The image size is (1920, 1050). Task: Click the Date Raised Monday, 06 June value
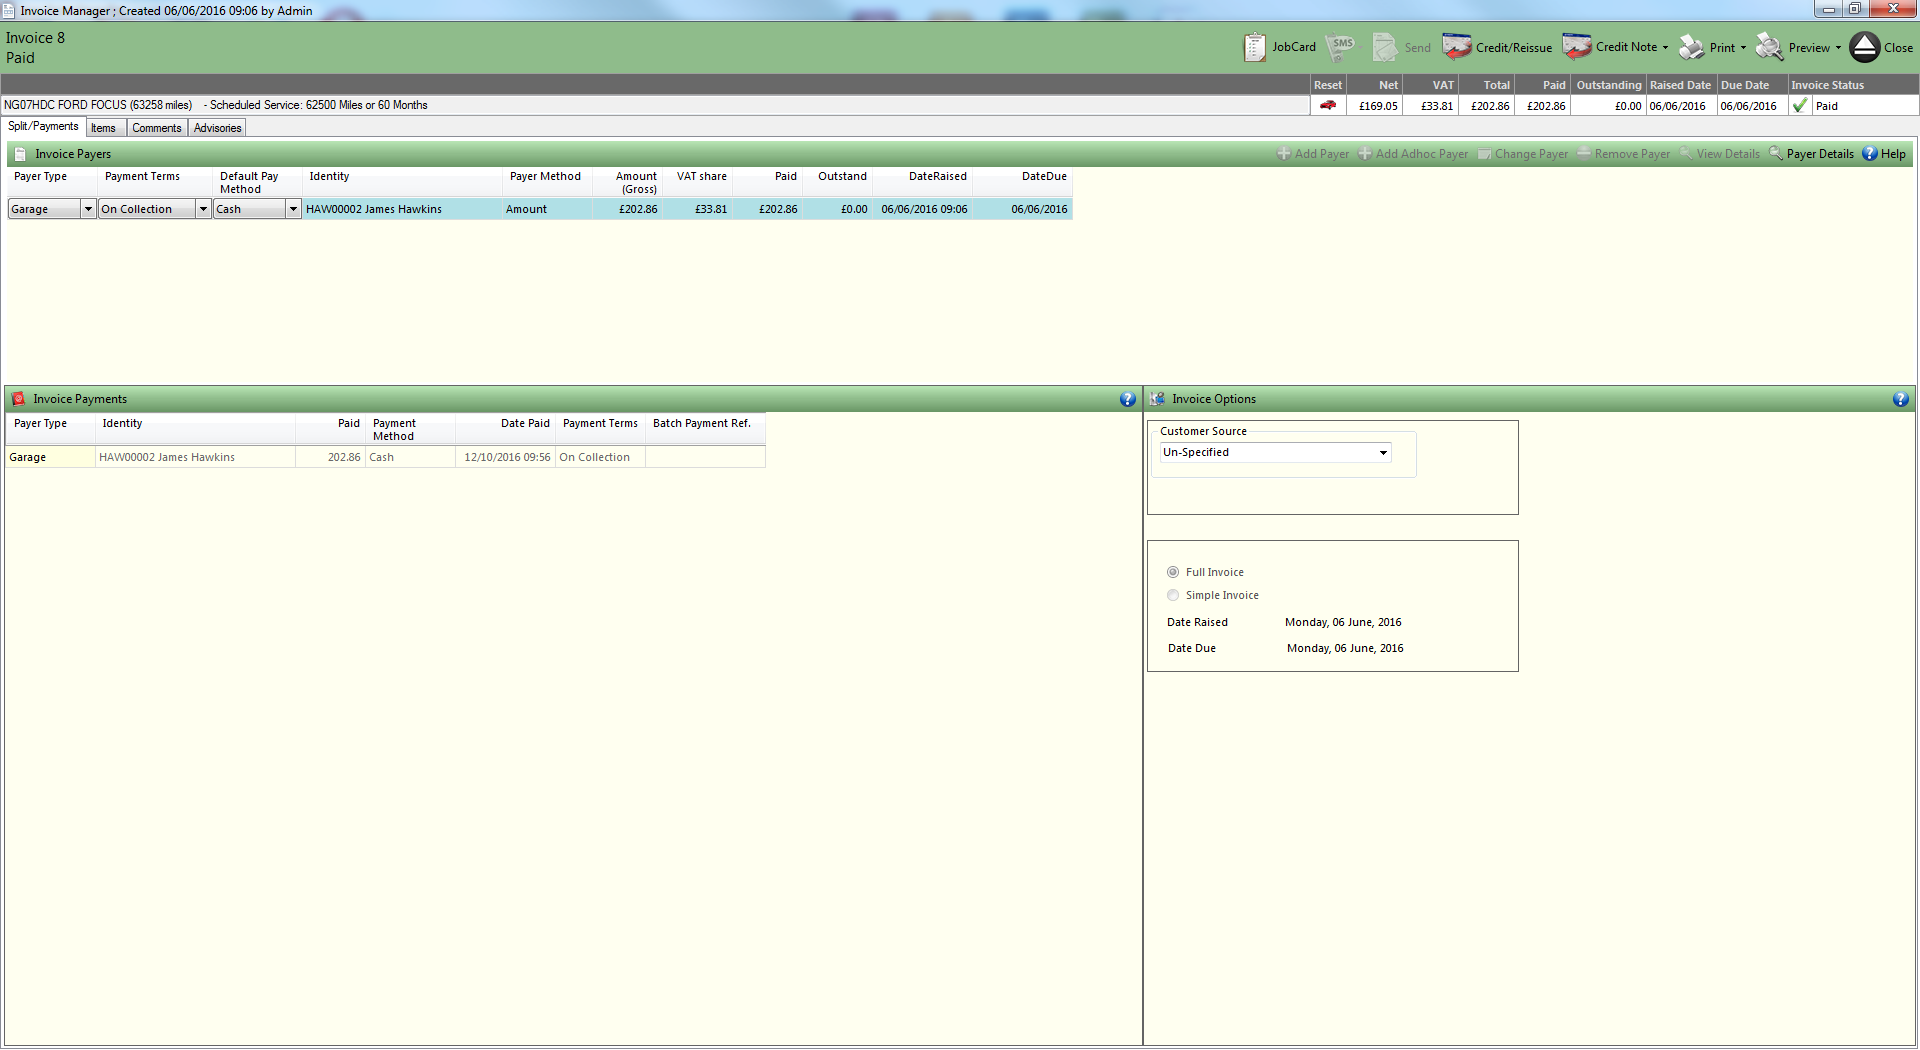click(1343, 622)
